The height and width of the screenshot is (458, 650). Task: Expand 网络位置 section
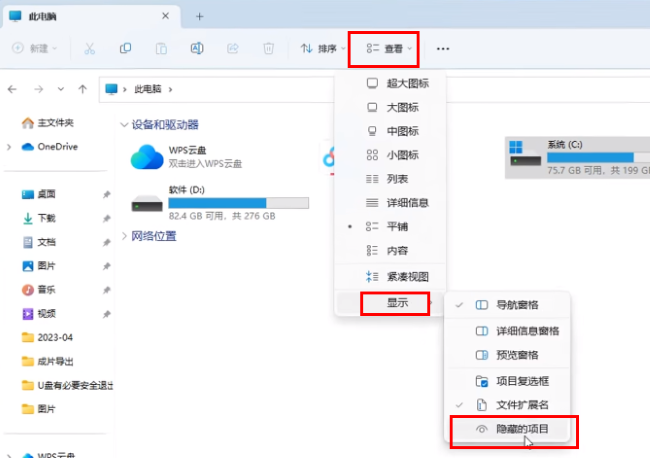124,236
